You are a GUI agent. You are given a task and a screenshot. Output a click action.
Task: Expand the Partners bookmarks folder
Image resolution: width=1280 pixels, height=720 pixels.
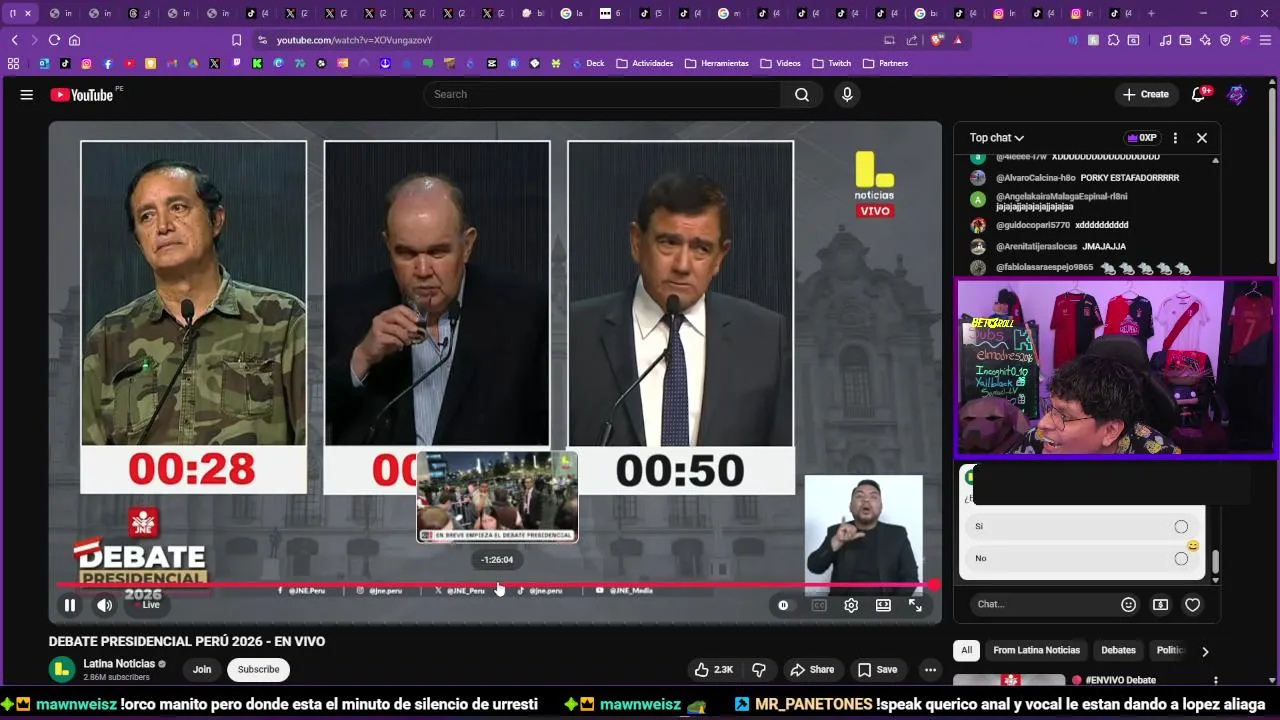(x=886, y=63)
